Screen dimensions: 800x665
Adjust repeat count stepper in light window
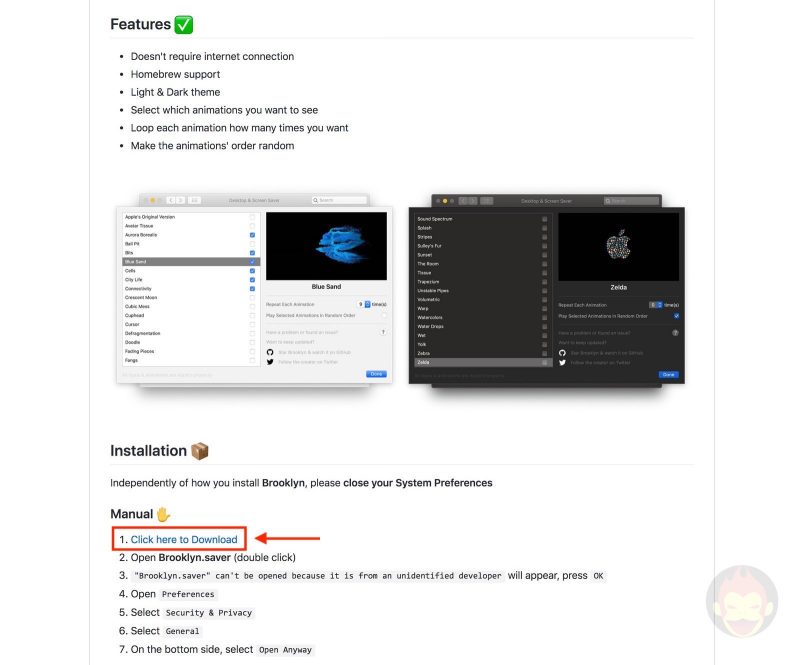(367, 304)
